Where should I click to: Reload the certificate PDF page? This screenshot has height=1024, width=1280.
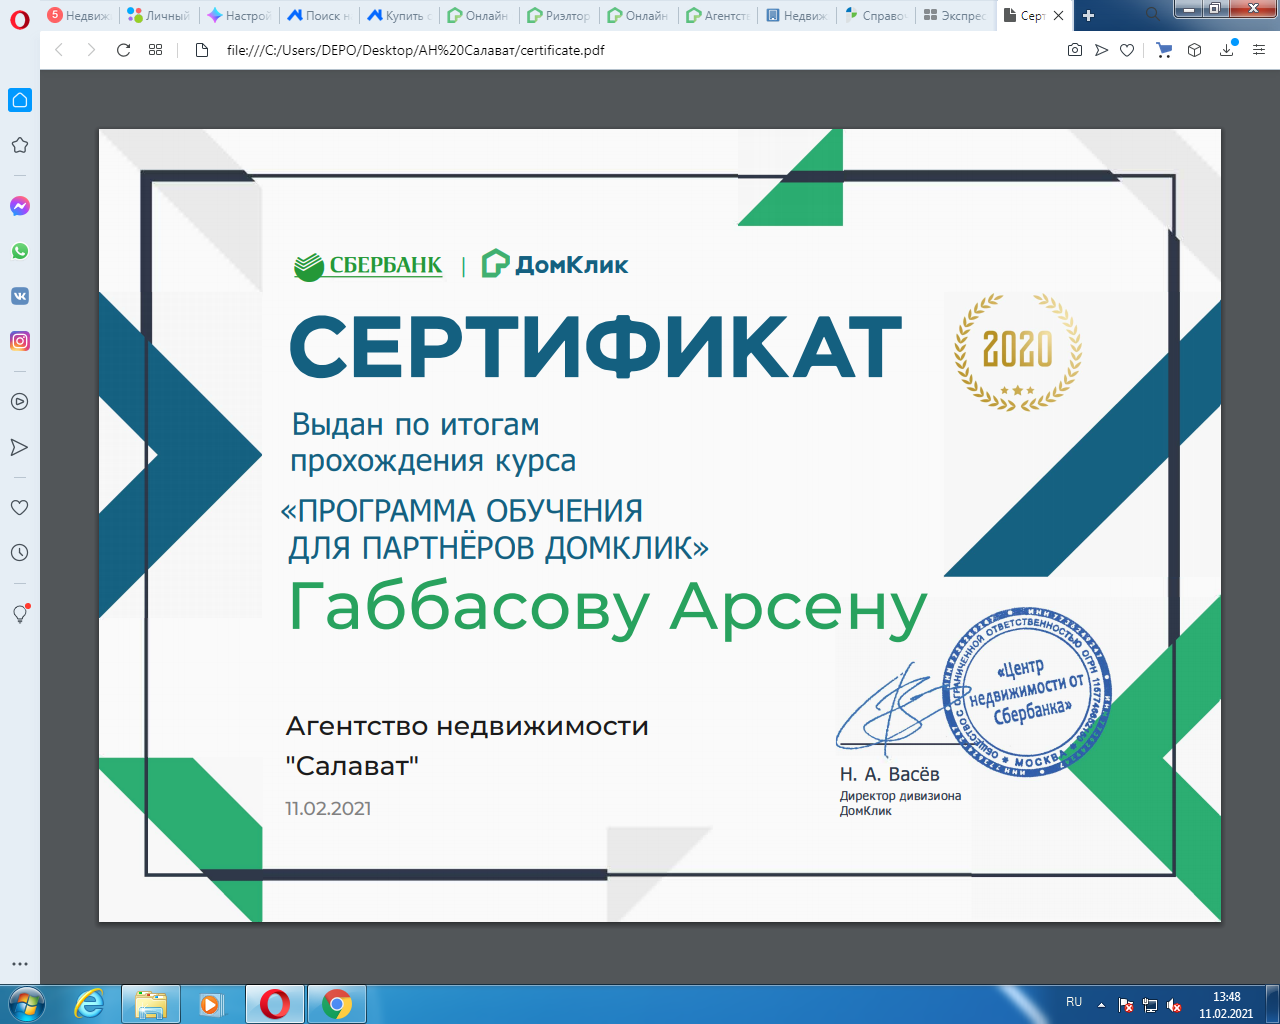123,50
